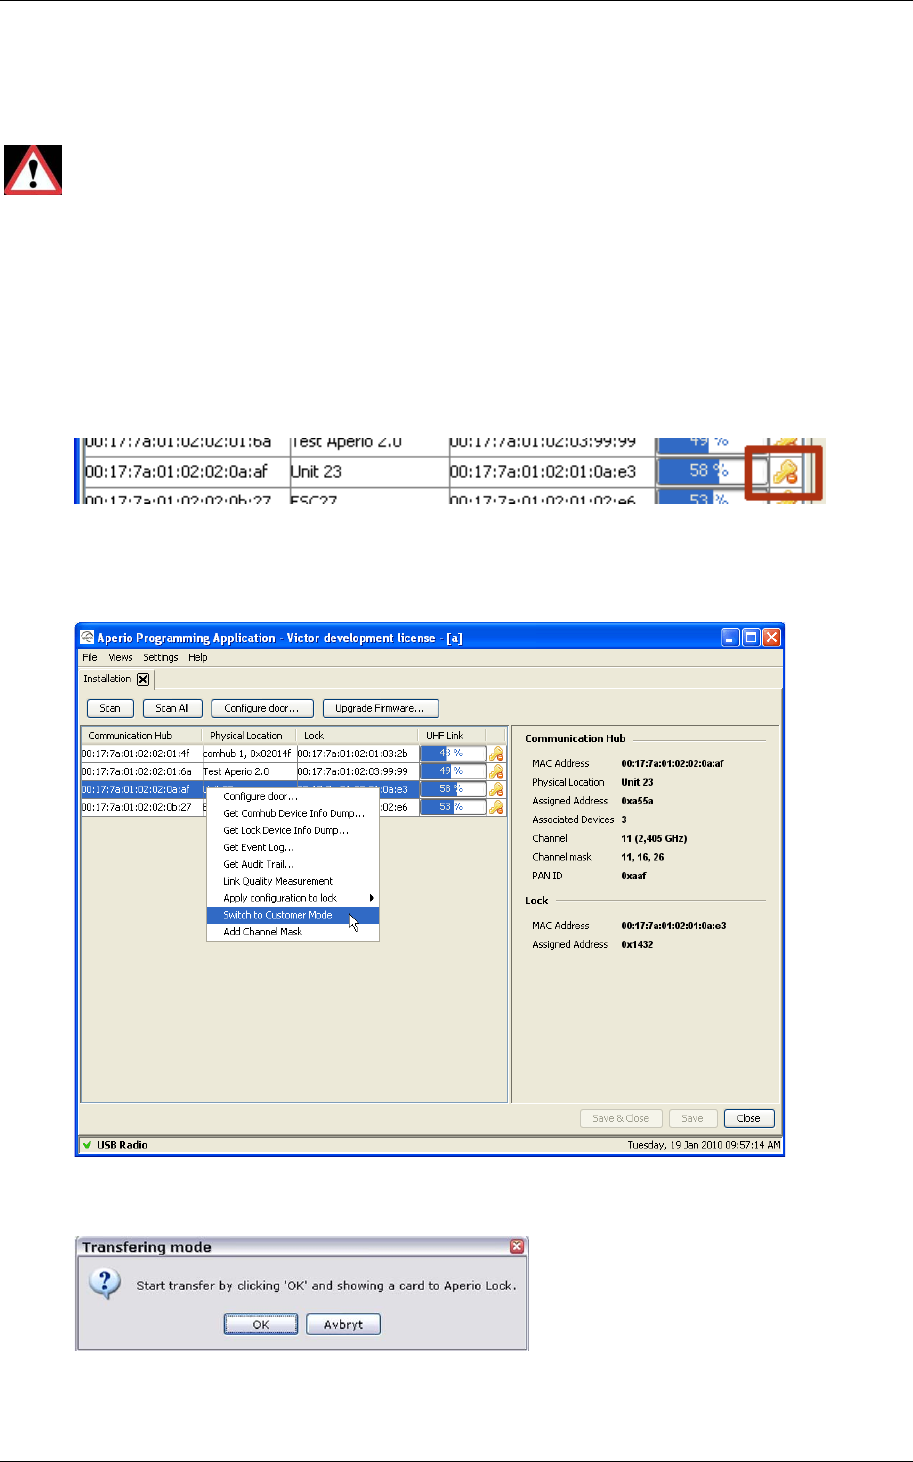Click the lock key icon in the 0b:27 row

click(x=496, y=807)
